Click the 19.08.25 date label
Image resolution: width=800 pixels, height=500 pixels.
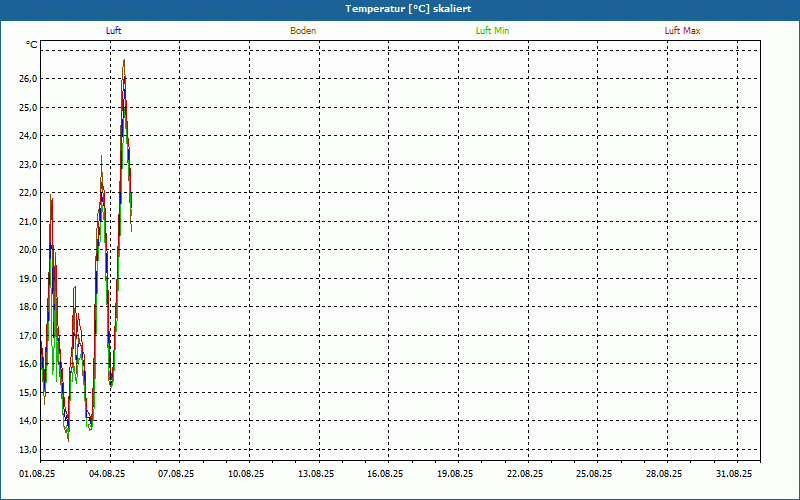coord(455,474)
